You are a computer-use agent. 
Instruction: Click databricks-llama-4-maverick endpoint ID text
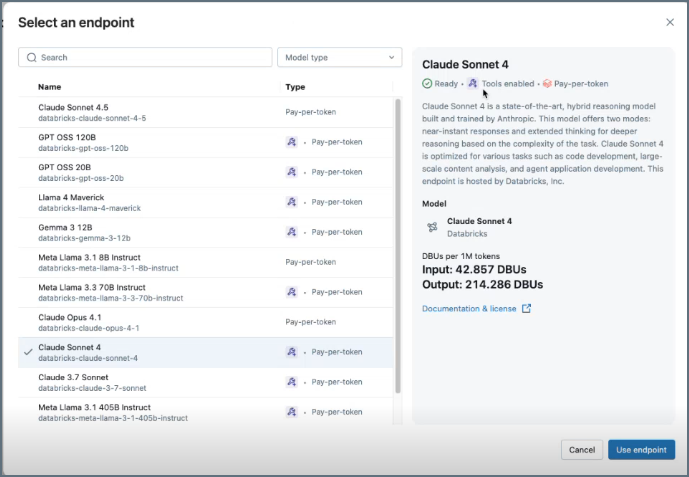tap(89, 208)
